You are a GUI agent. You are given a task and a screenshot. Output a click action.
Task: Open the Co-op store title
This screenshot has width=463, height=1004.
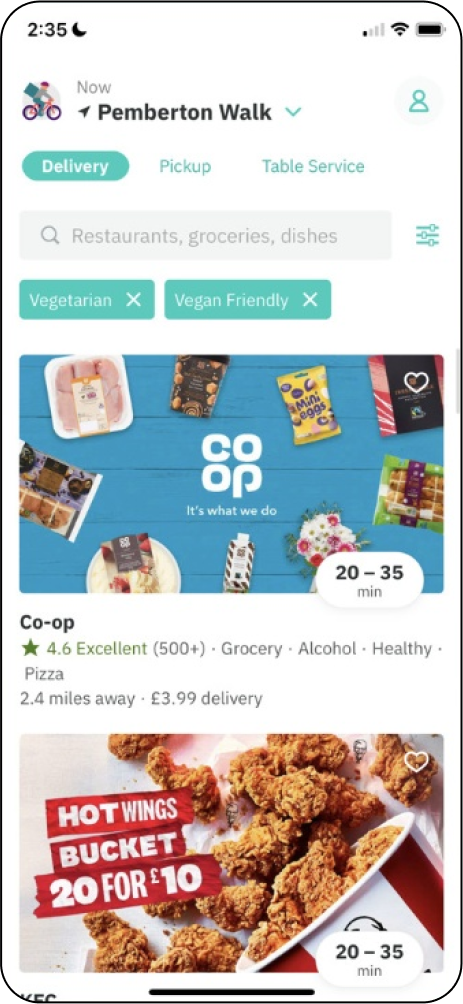click(x=47, y=622)
